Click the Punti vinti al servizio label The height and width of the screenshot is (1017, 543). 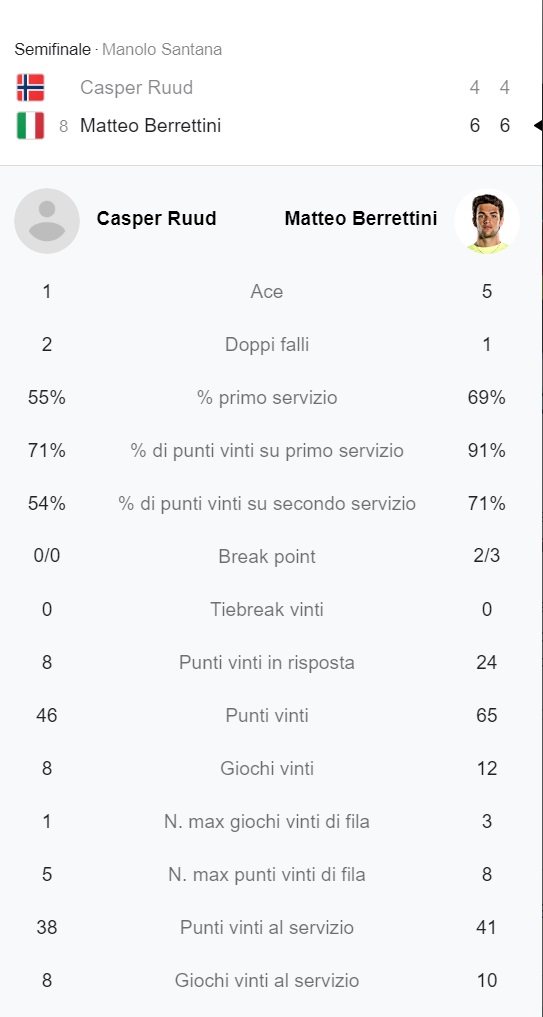click(267, 927)
